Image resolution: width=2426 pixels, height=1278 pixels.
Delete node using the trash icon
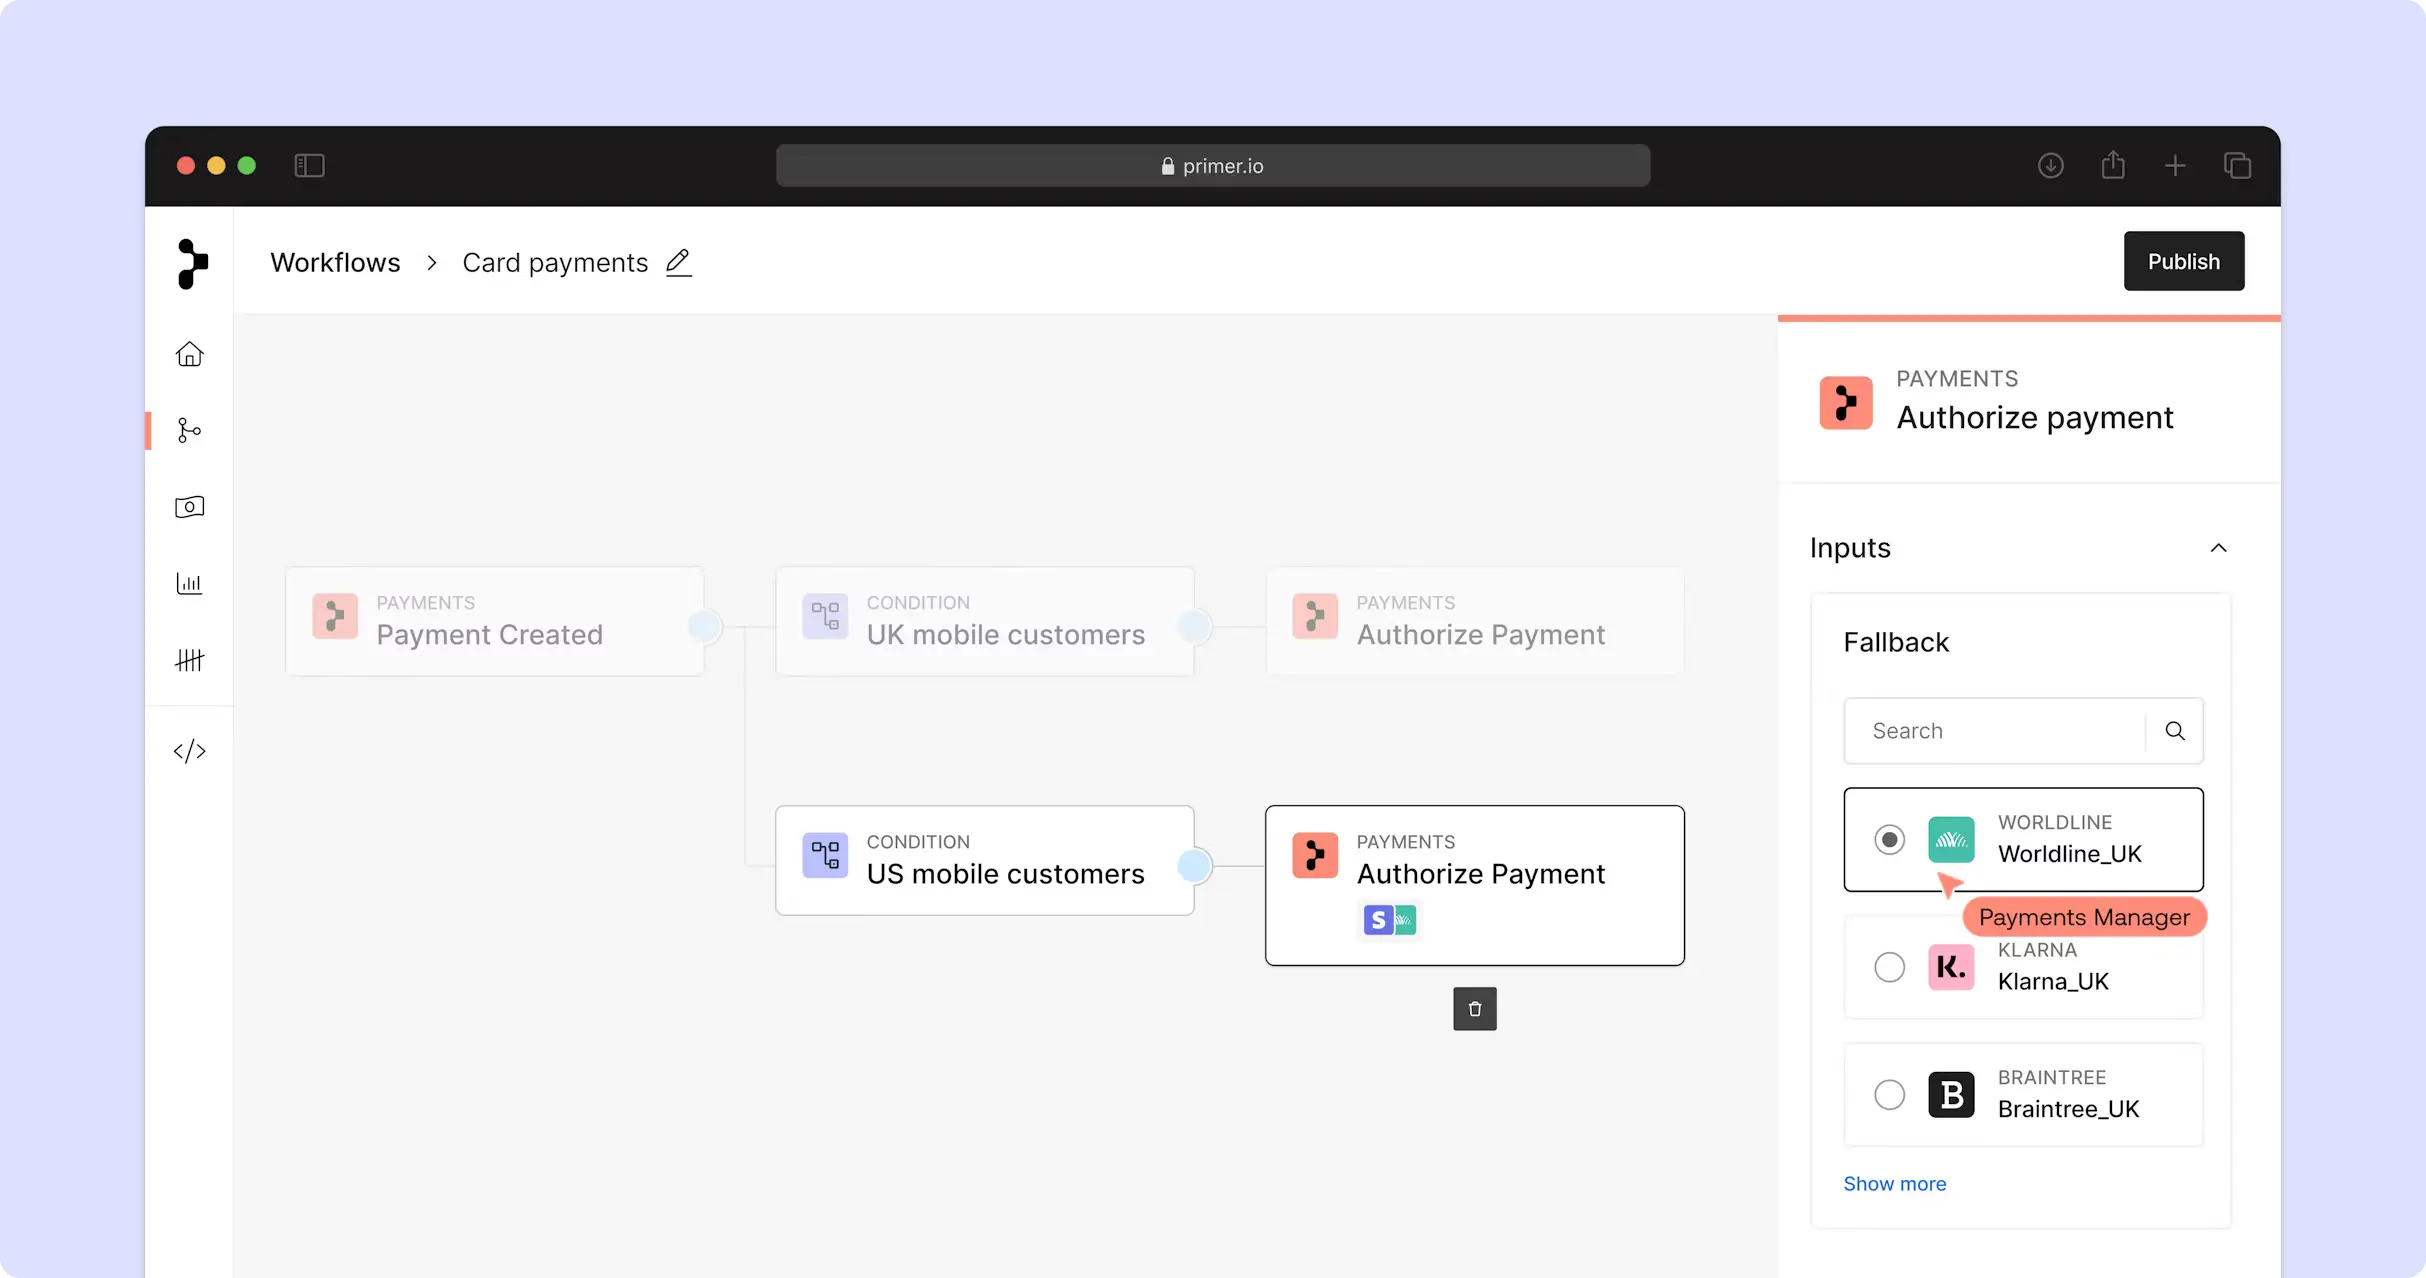[1474, 1009]
